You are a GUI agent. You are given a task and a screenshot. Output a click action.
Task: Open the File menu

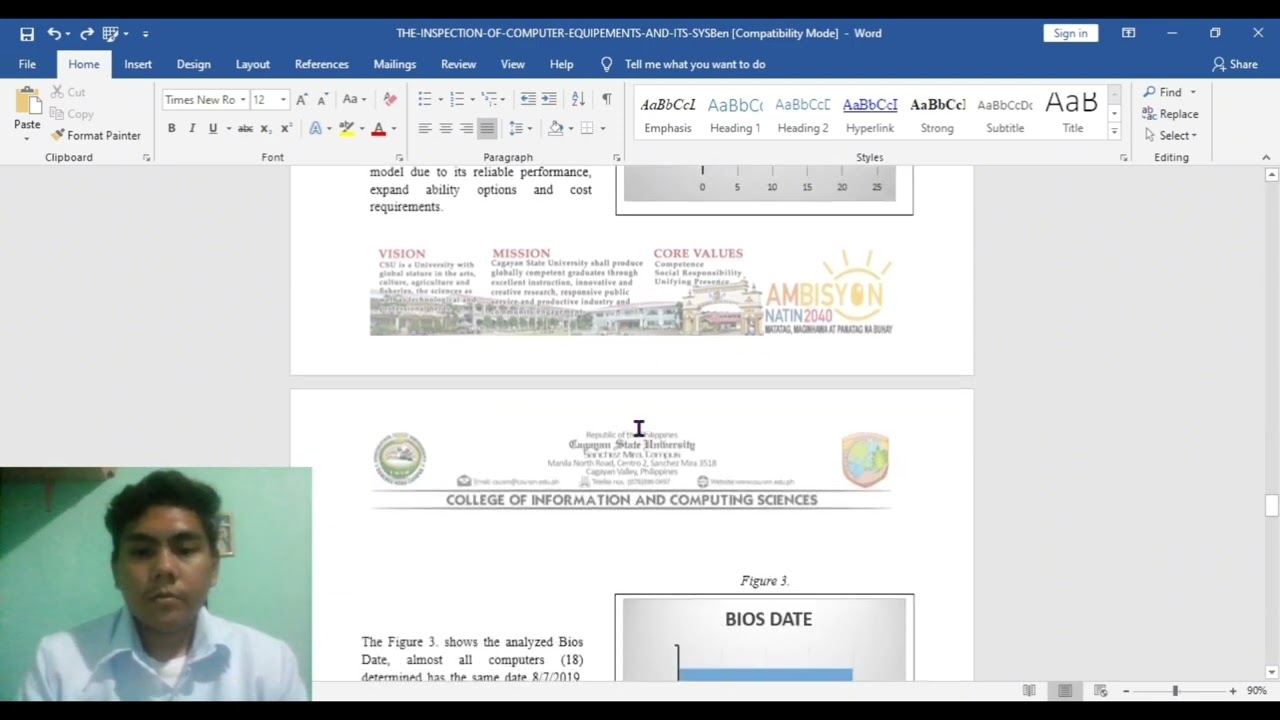(27, 64)
